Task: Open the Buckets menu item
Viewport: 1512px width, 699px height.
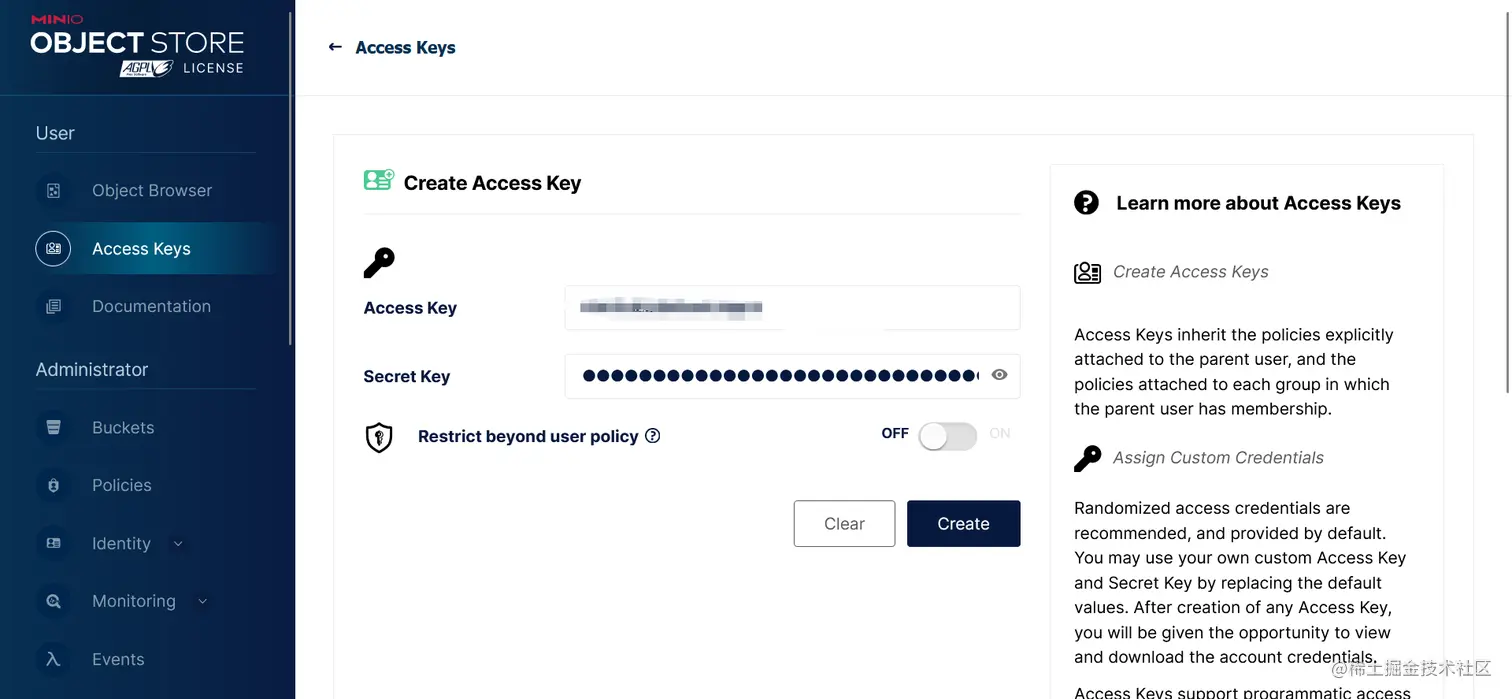Action: (123, 427)
